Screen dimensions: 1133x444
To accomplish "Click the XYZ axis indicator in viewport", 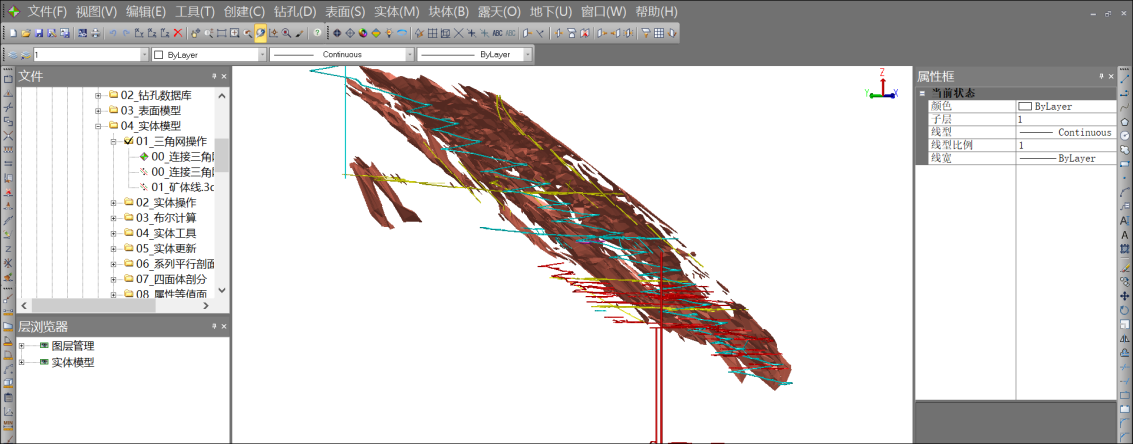I will click(x=880, y=85).
